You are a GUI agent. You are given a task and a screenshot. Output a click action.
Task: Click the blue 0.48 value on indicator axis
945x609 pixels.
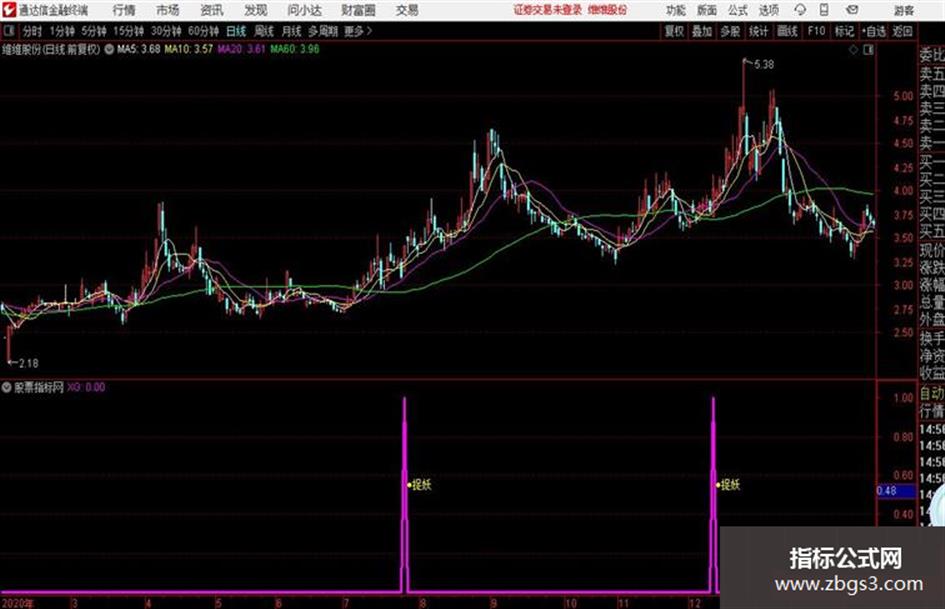click(x=887, y=491)
